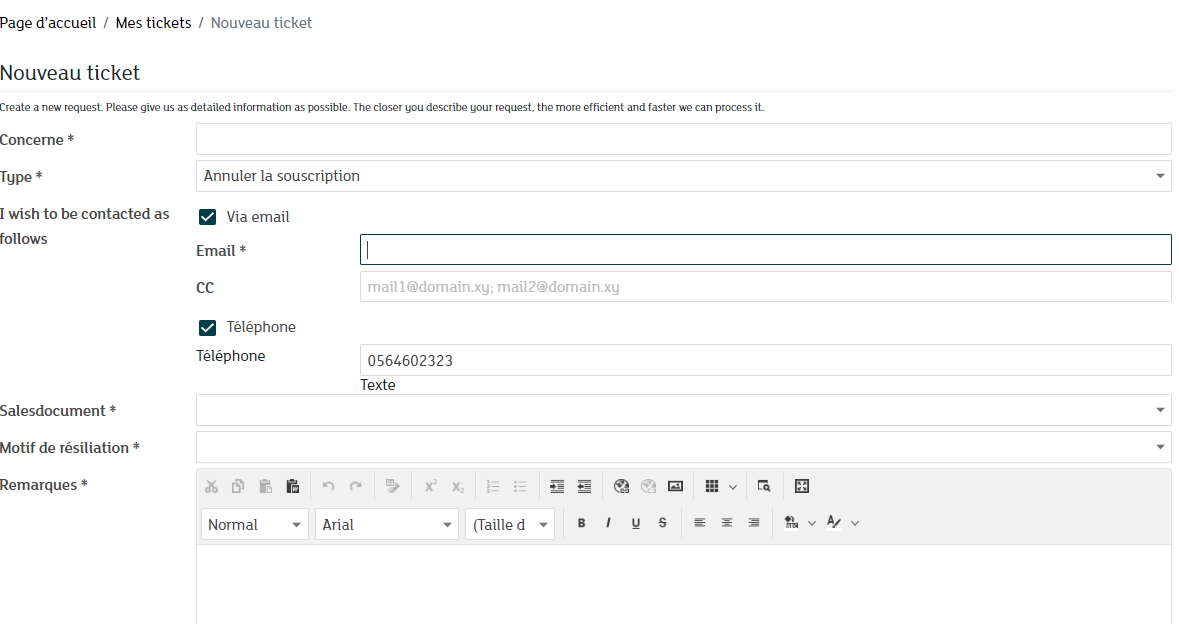Go to Page d'accueil breadcrumb link
Screen dimensions: 1179x624
pos(48,23)
